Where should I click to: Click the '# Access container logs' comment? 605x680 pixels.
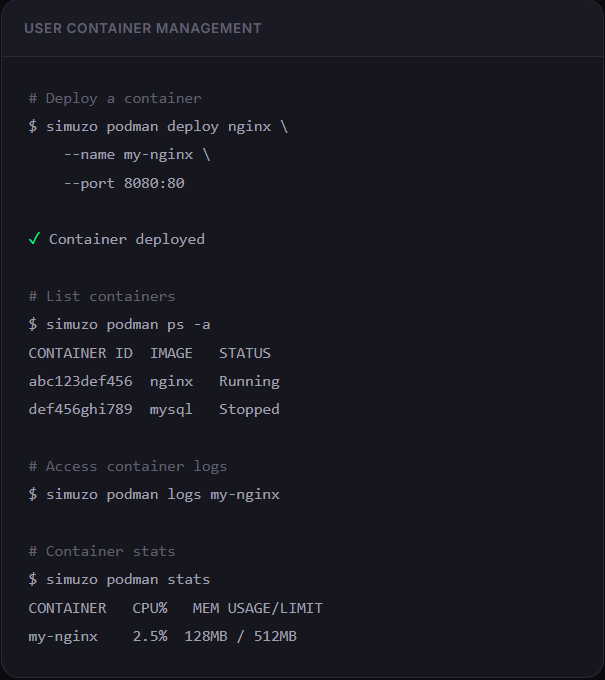[x=128, y=467]
